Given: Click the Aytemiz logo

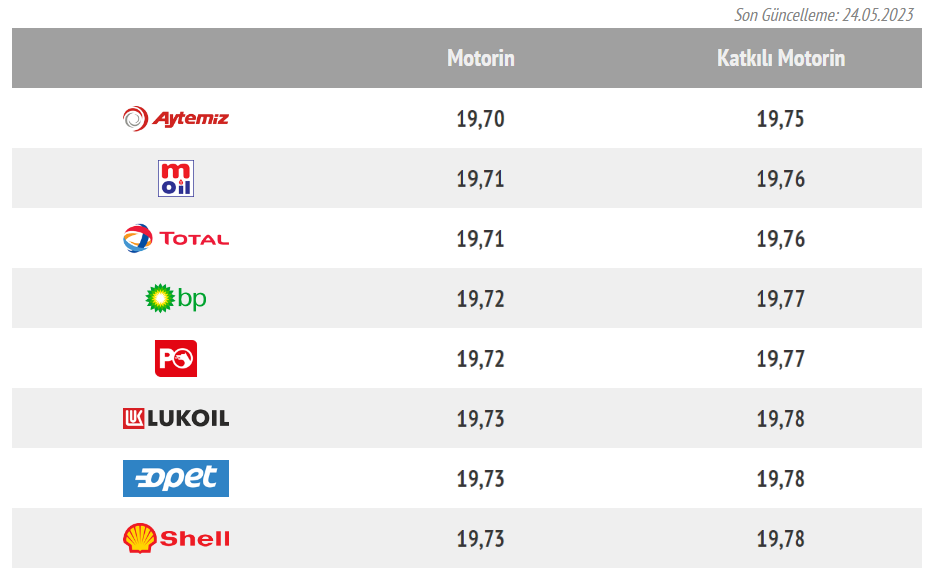Looking at the screenshot, I should coord(176,119).
